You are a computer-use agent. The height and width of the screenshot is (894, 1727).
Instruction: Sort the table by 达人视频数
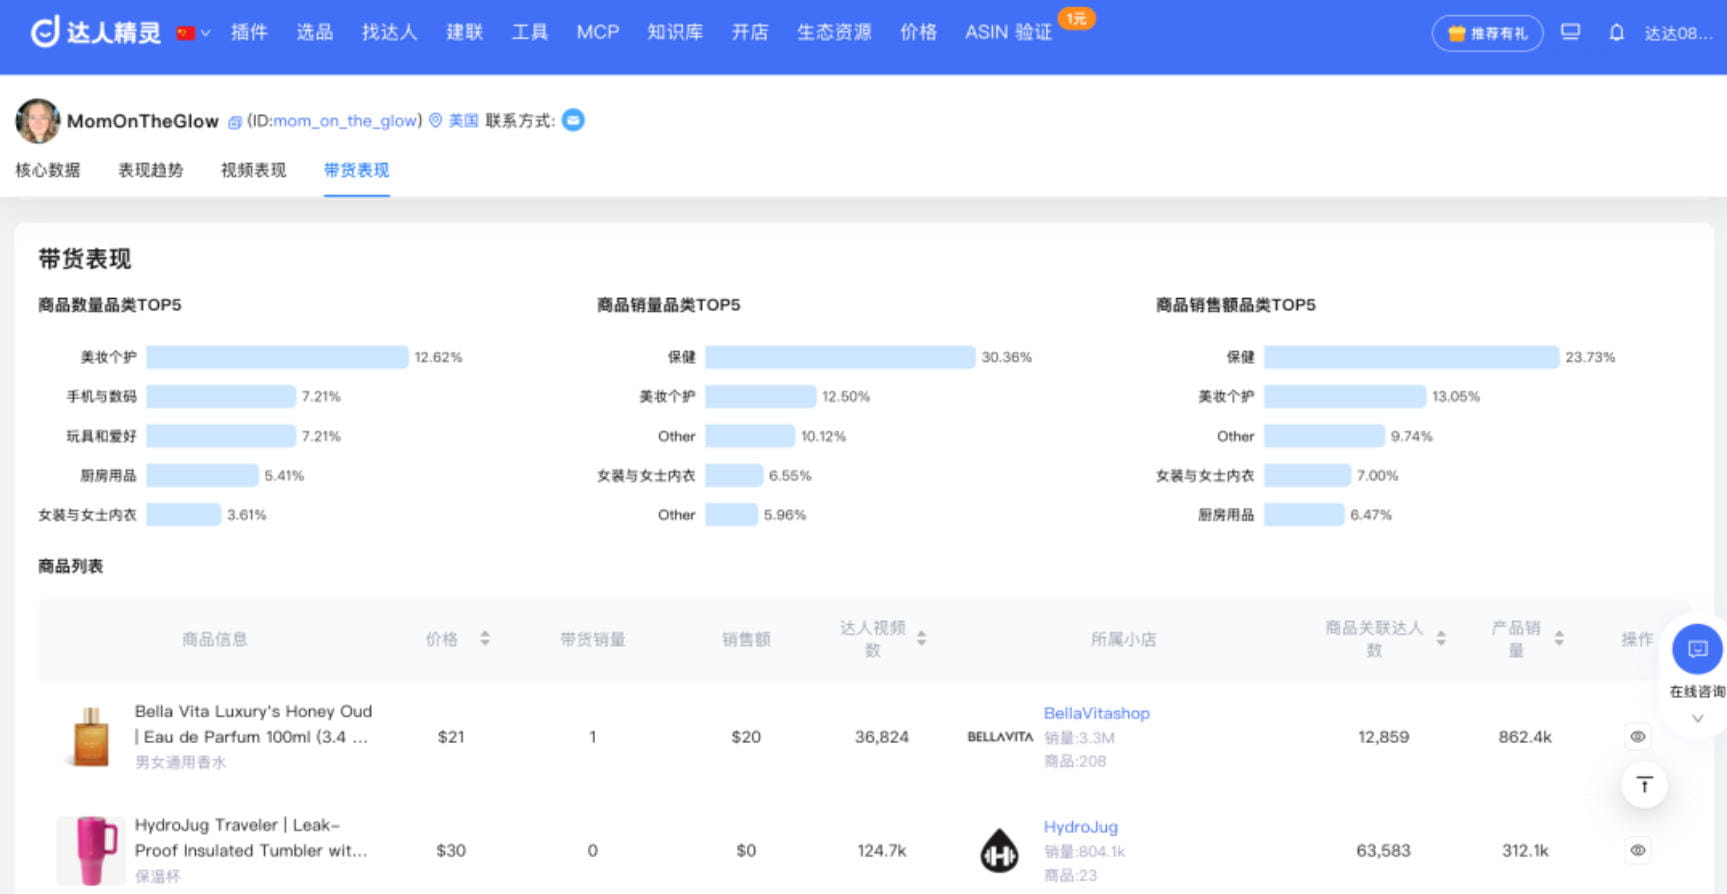click(921, 638)
